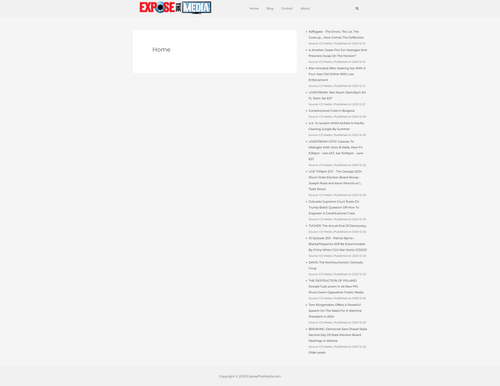The image size is (500, 386).
Task: Open TUCKER The Actual End Of Democracy
Action: coord(337,226)
